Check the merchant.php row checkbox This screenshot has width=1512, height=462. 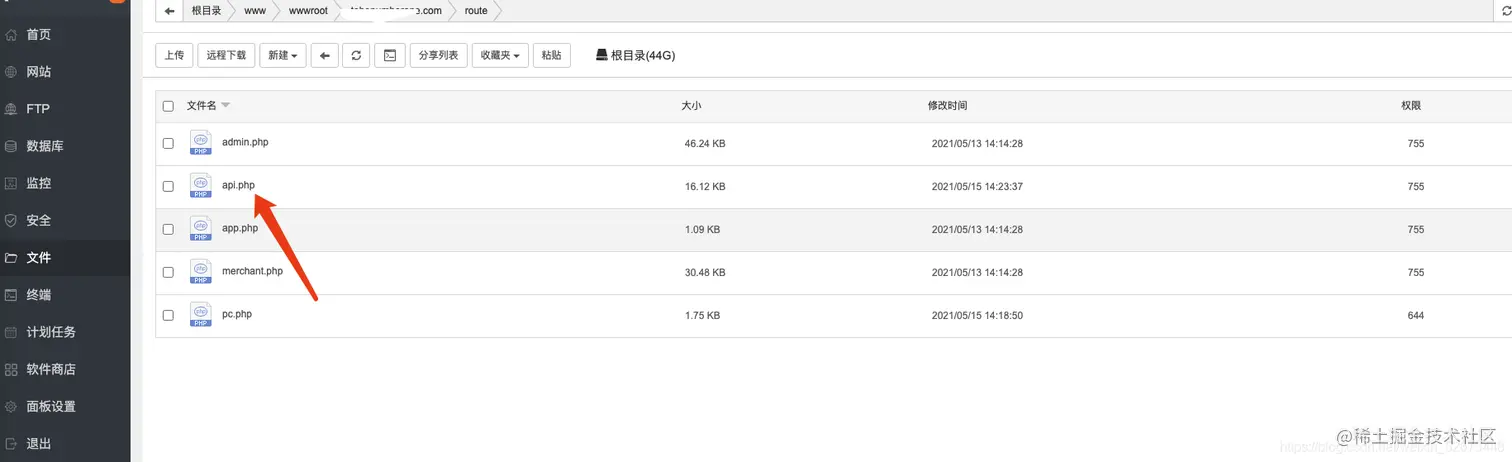pos(168,272)
